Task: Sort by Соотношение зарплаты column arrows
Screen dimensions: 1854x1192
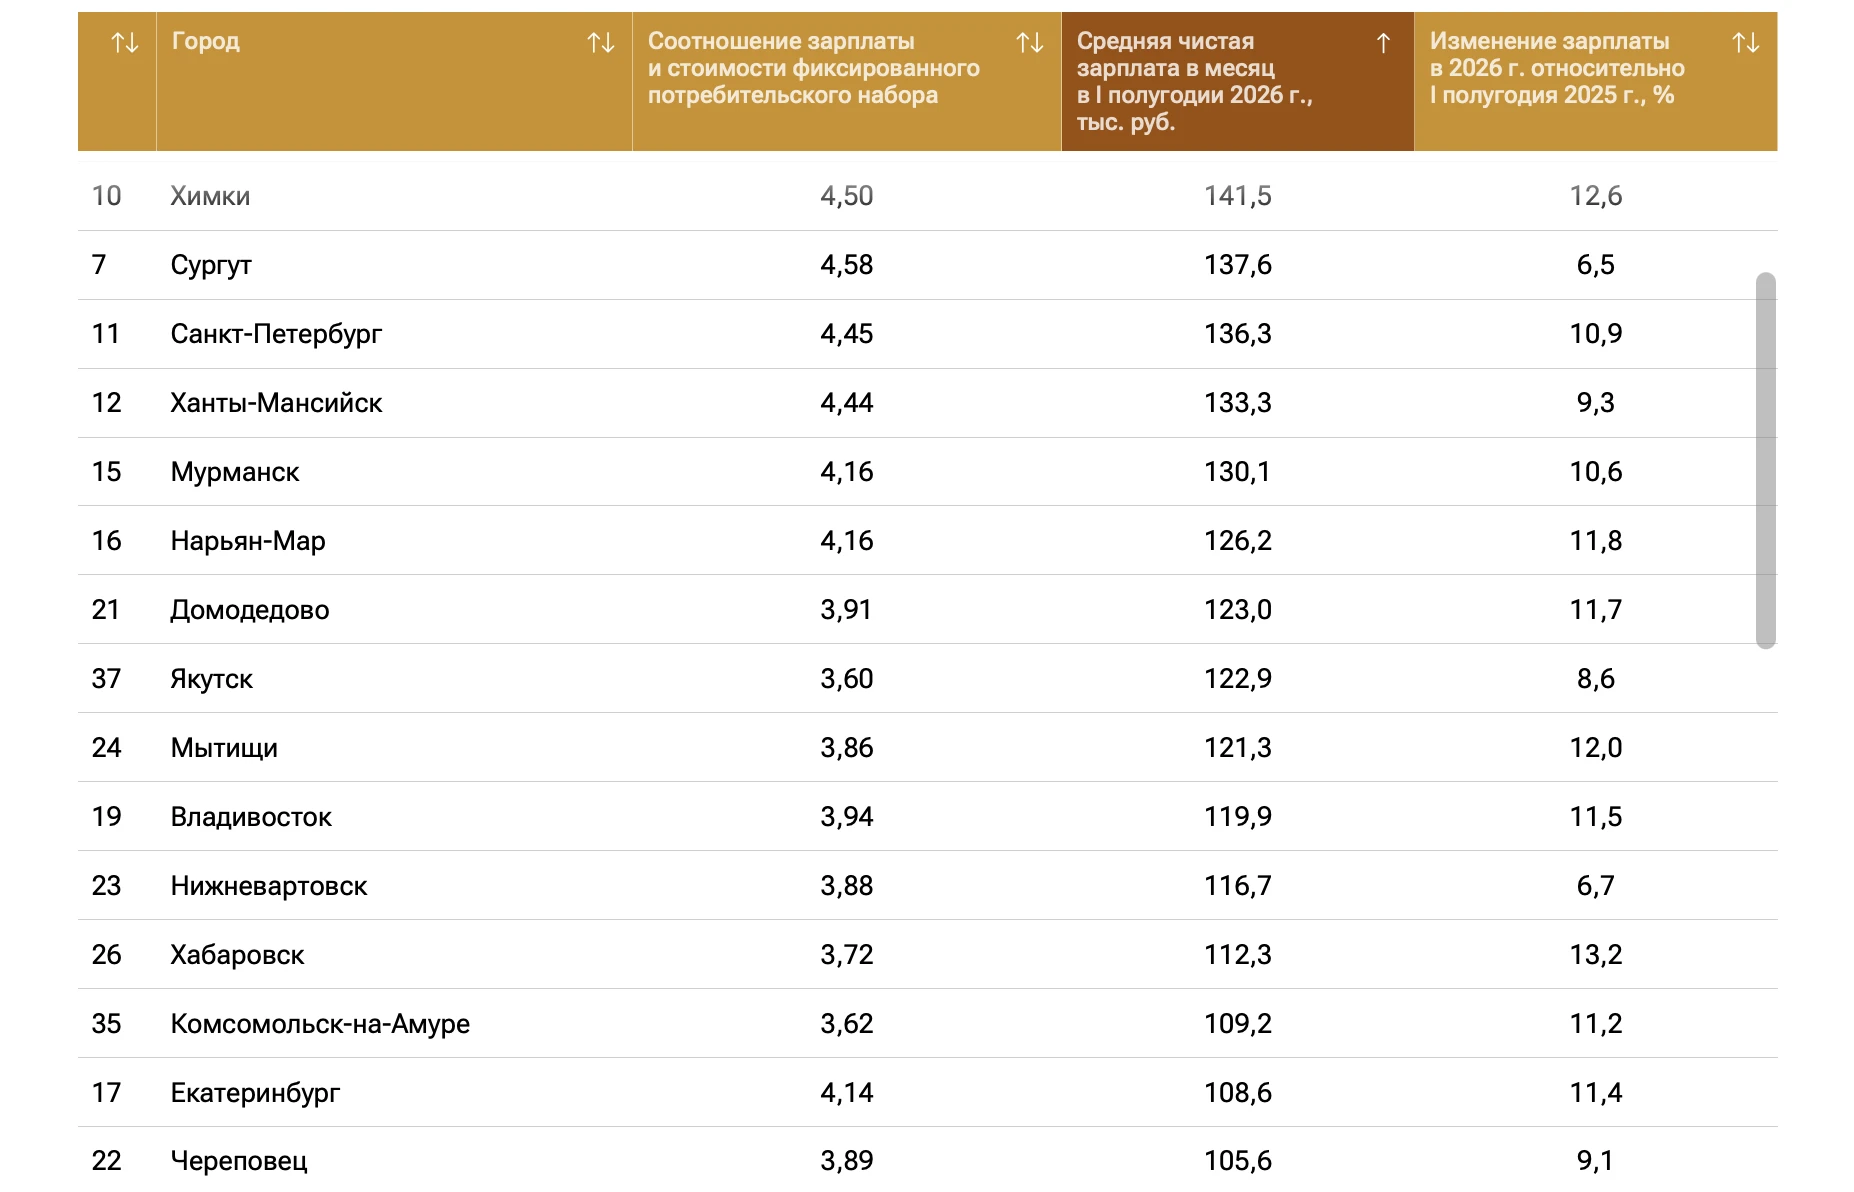Action: tap(1030, 42)
